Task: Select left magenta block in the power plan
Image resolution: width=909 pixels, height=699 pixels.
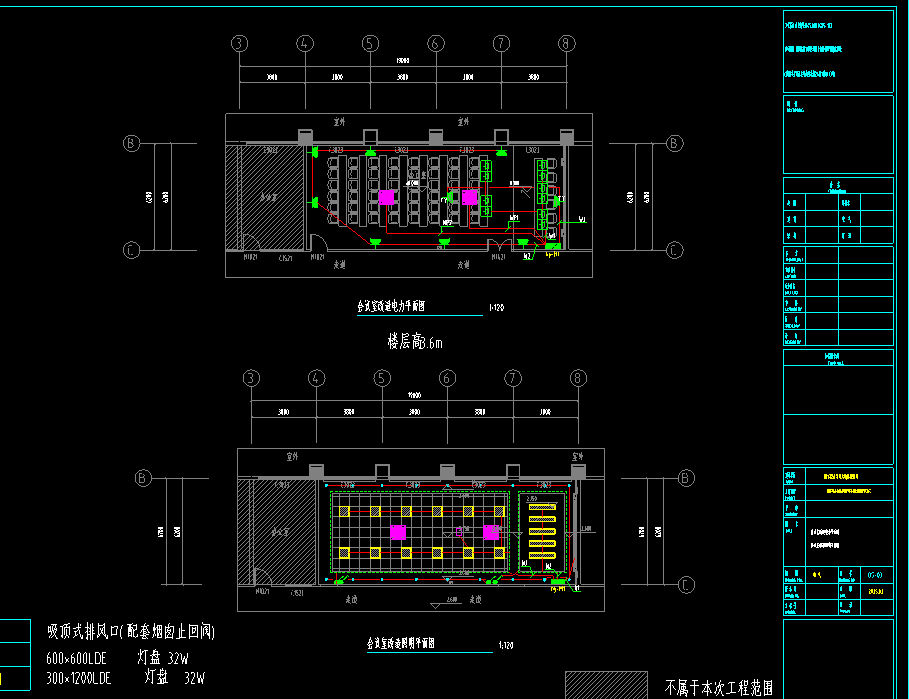Action: [386, 197]
